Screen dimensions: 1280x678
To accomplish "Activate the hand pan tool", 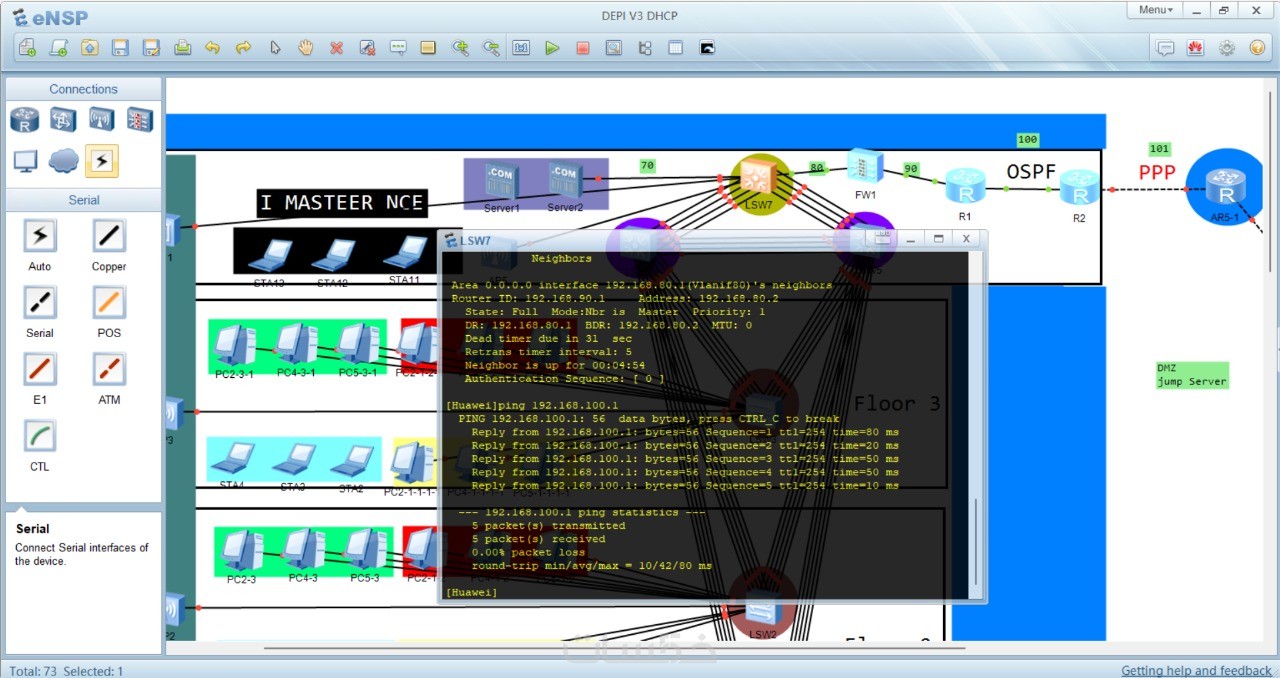I will tap(306, 47).
